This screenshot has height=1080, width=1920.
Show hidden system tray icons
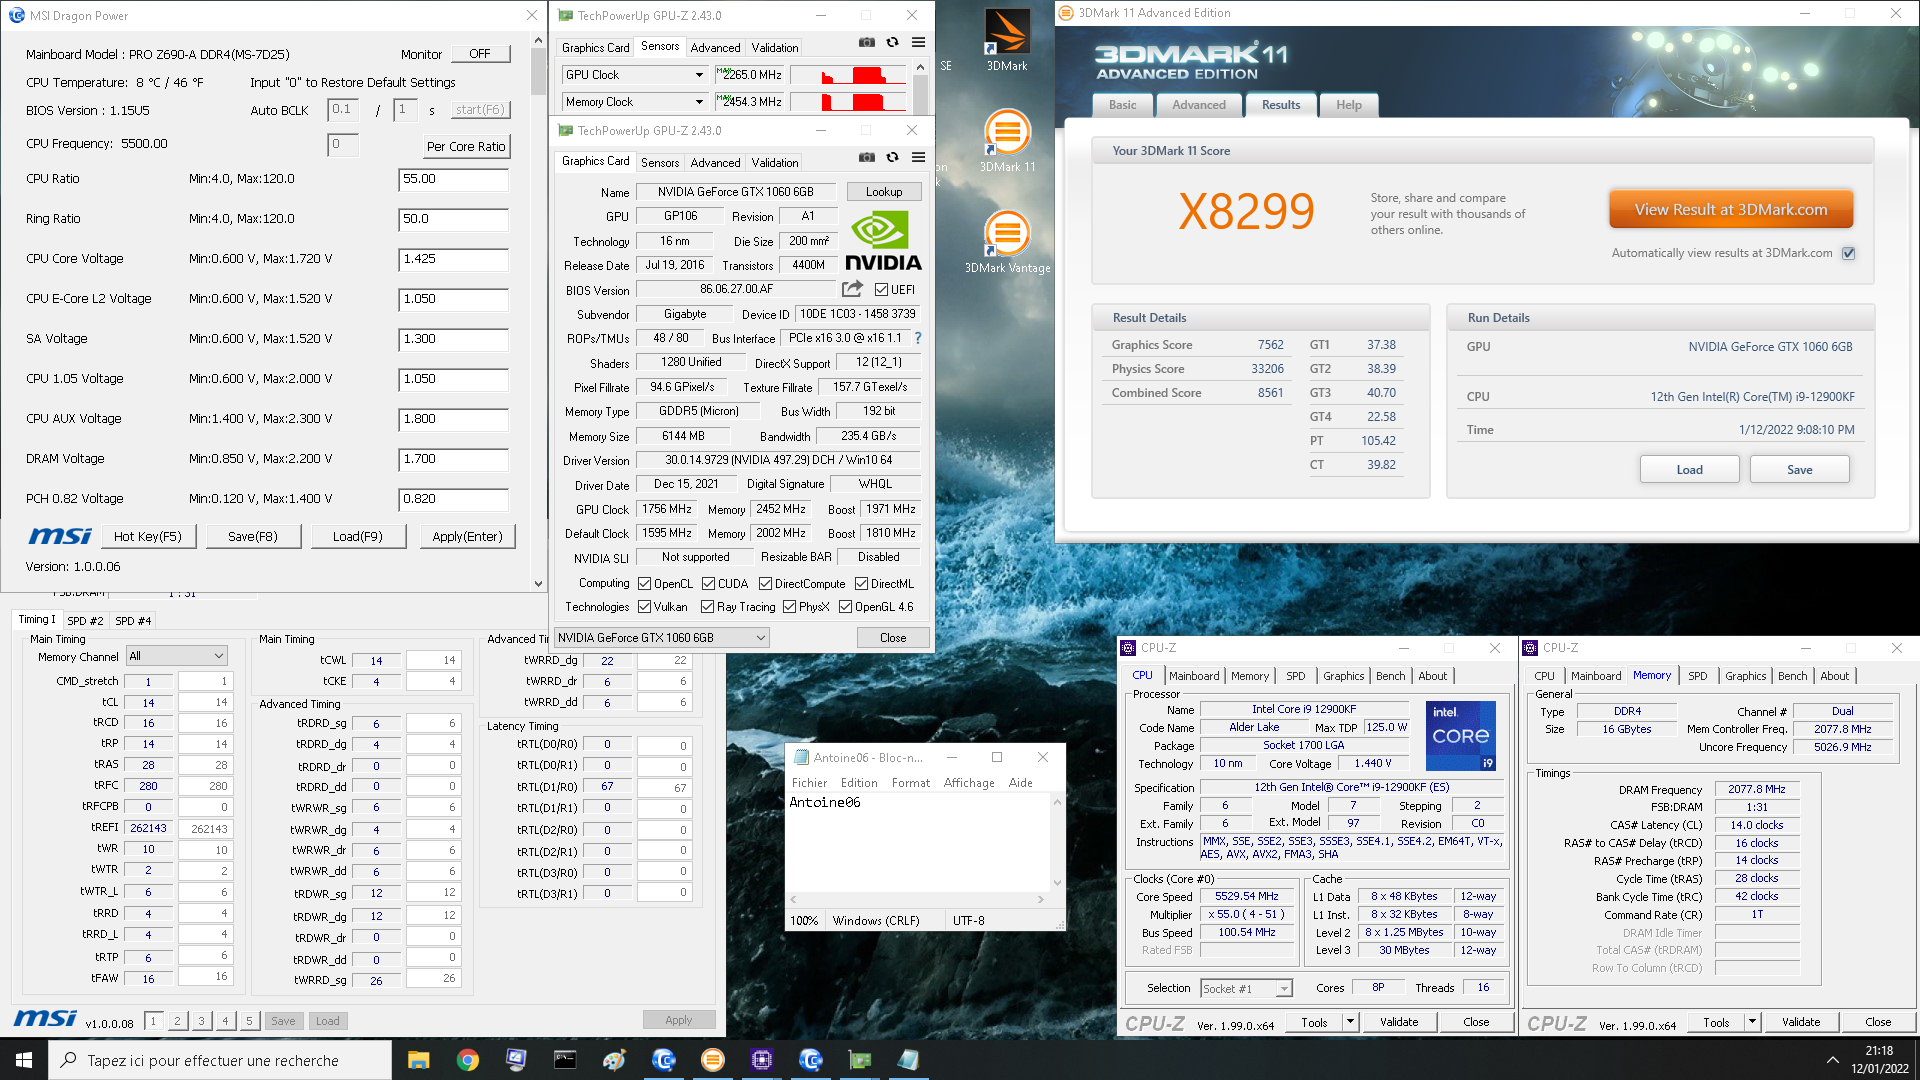click(1832, 1060)
